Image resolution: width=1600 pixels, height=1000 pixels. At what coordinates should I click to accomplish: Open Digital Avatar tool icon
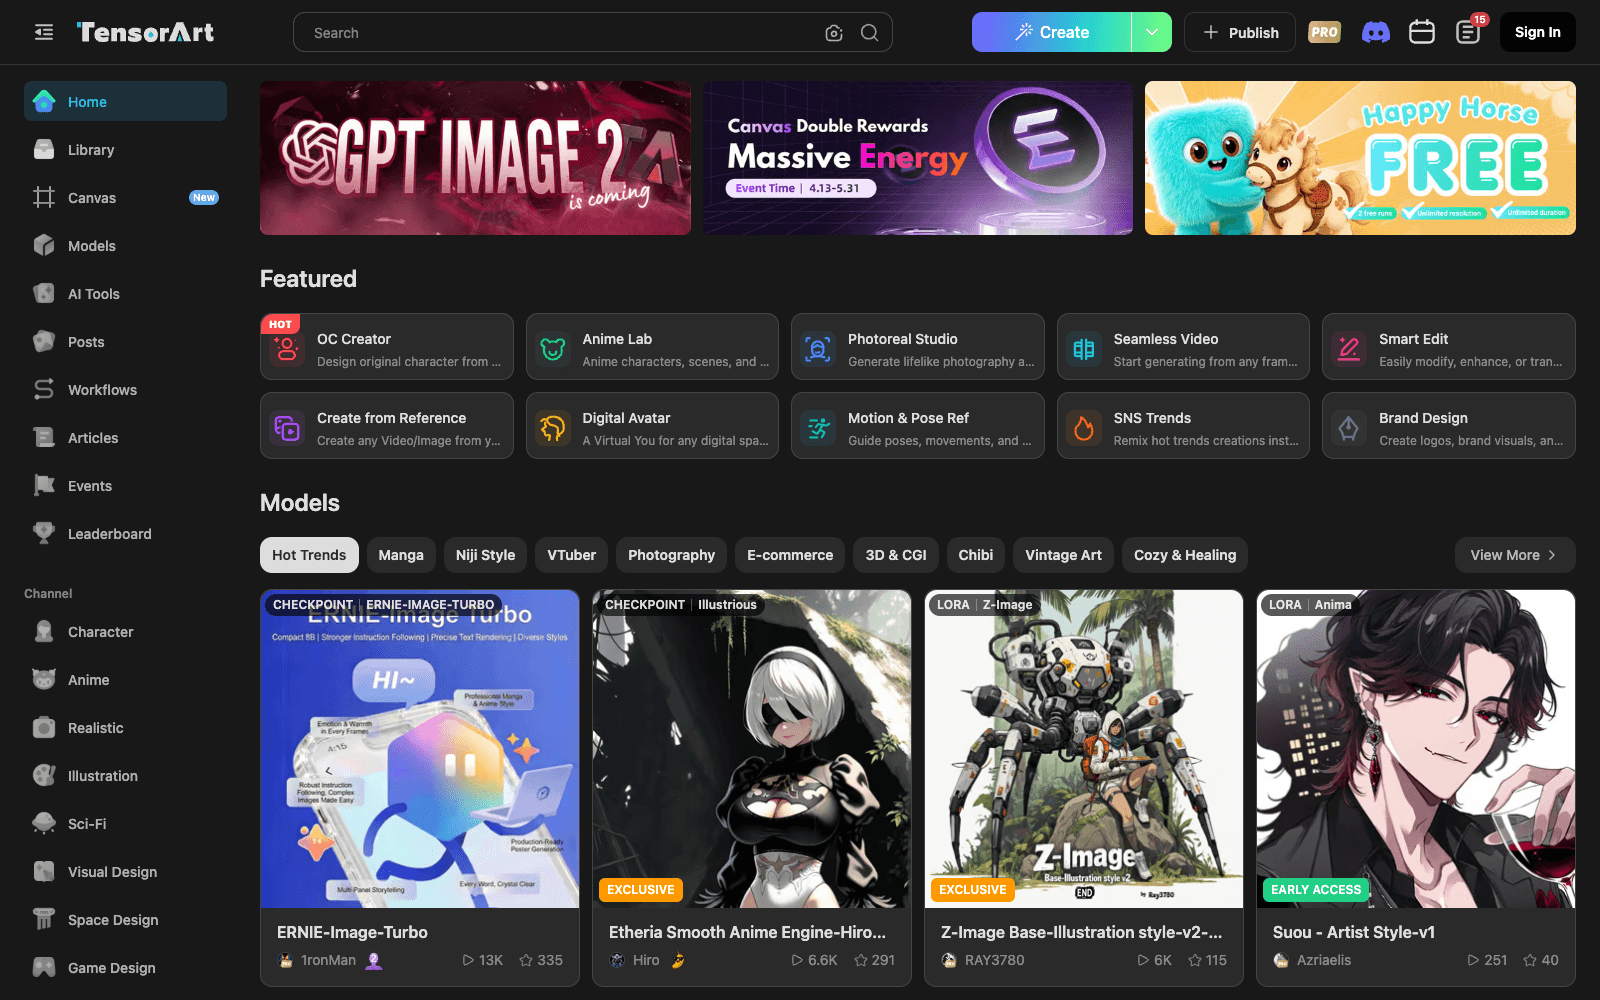coord(553,428)
